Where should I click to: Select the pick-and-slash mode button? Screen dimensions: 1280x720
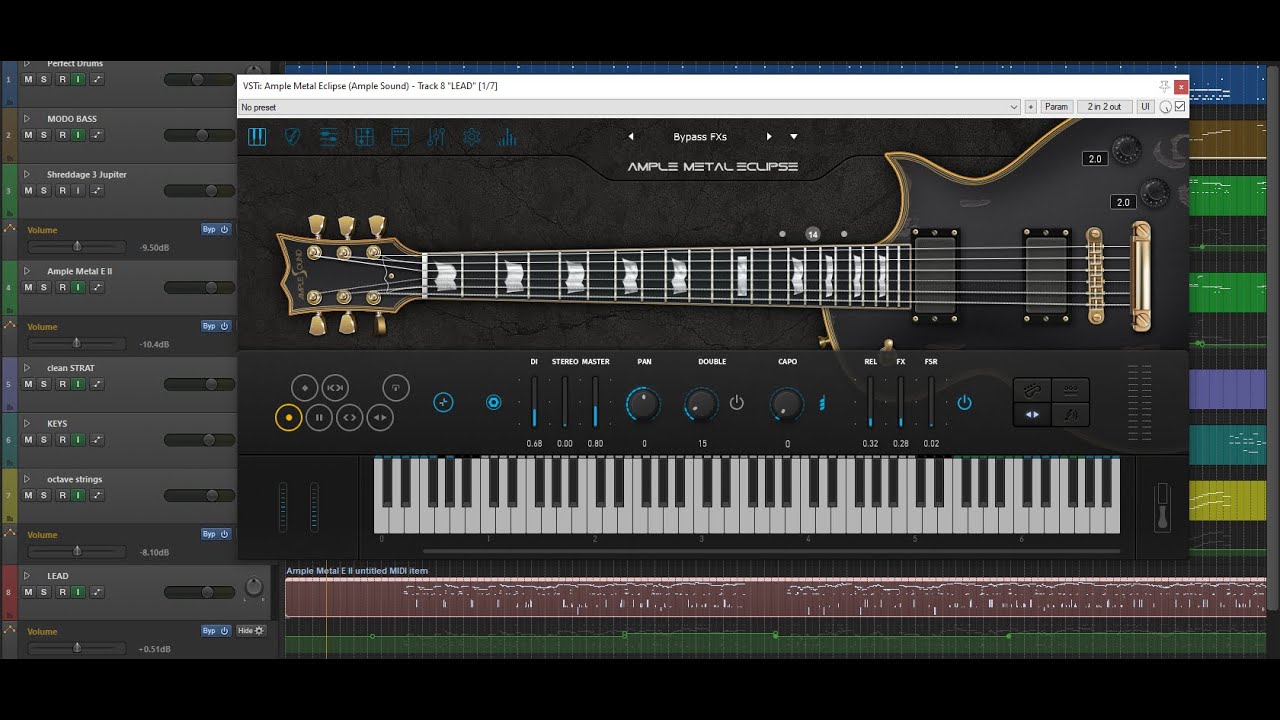1070,414
